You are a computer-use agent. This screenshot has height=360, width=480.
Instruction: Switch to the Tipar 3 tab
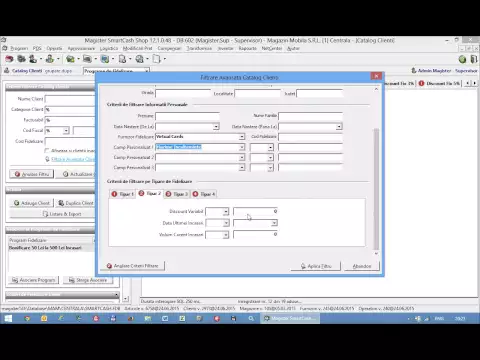[177, 194]
